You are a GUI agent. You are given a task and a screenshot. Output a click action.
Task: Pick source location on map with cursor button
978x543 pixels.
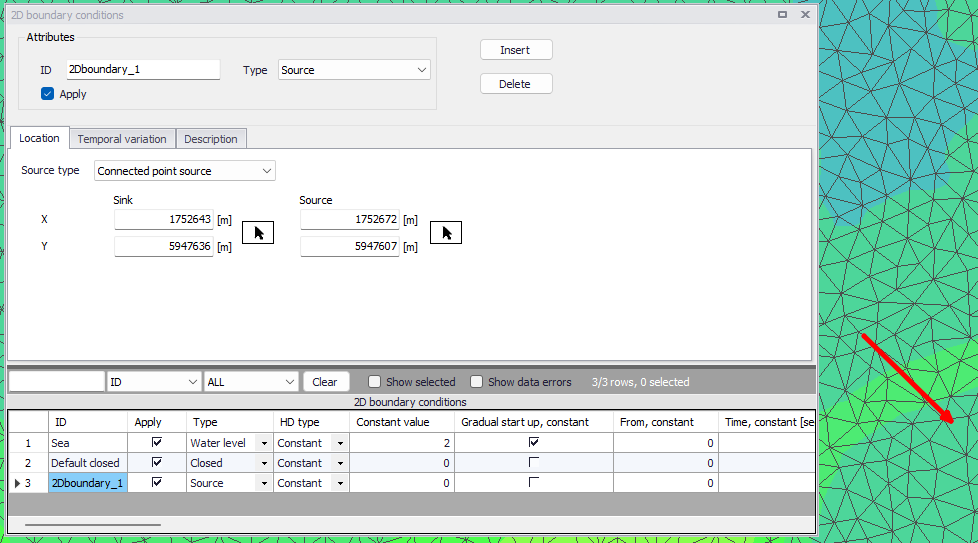pos(446,233)
